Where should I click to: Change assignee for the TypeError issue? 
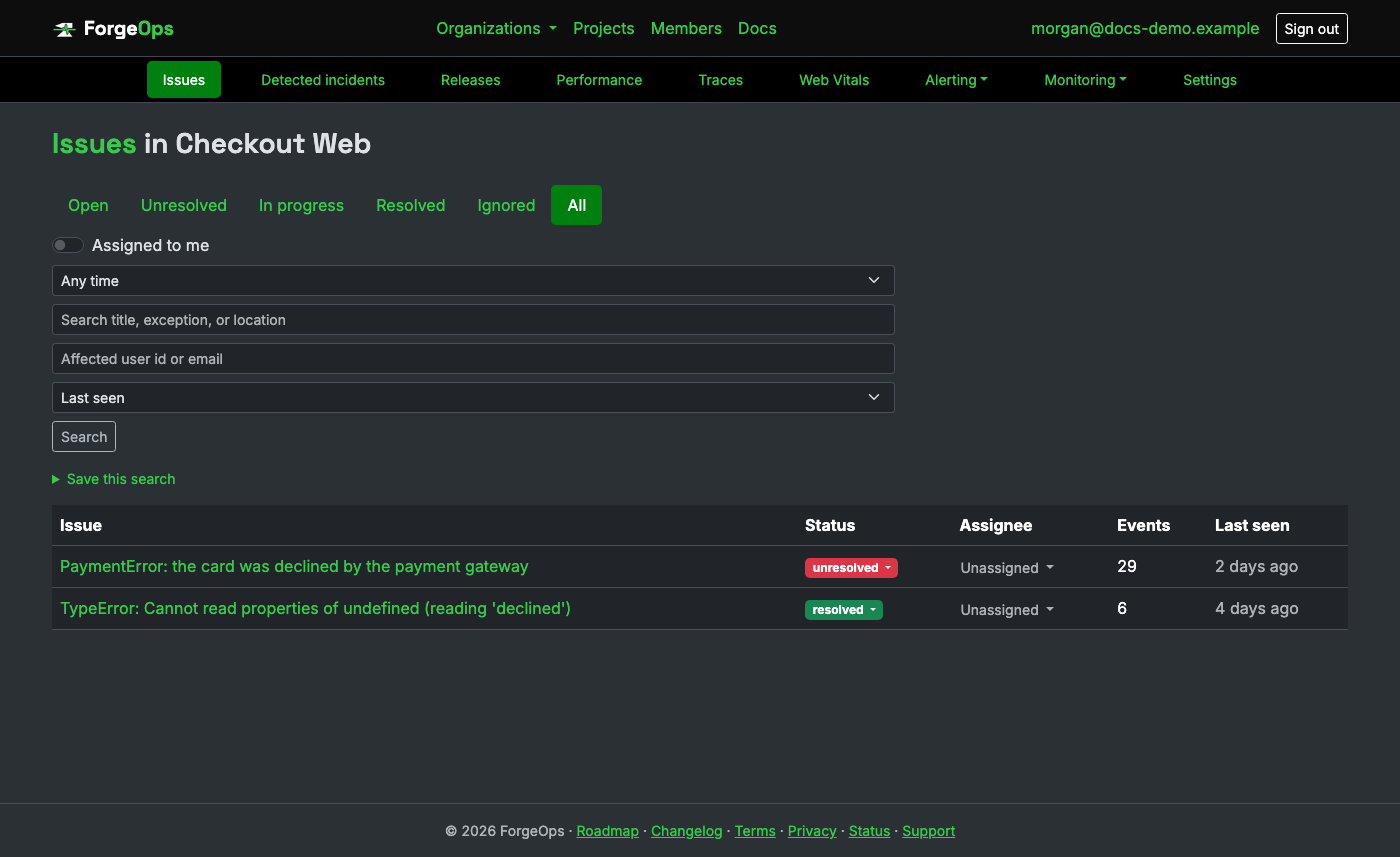coord(1007,610)
